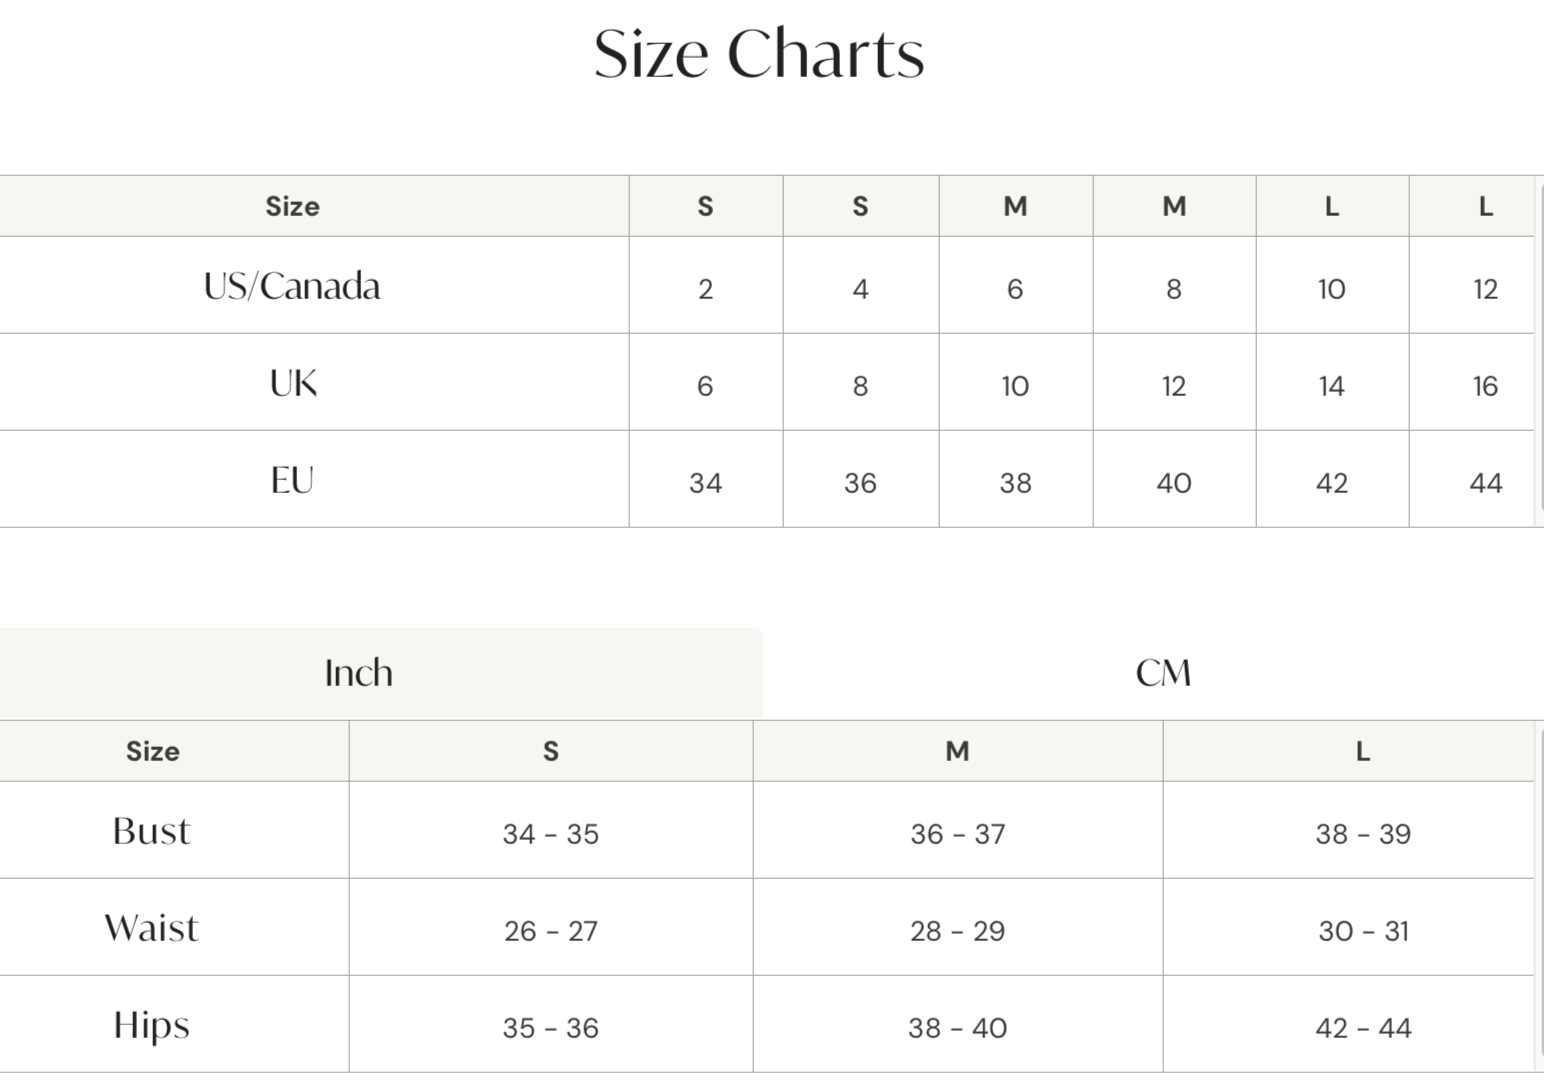Click the Hips row label

pyautogui.click(x=151, y=1026)
